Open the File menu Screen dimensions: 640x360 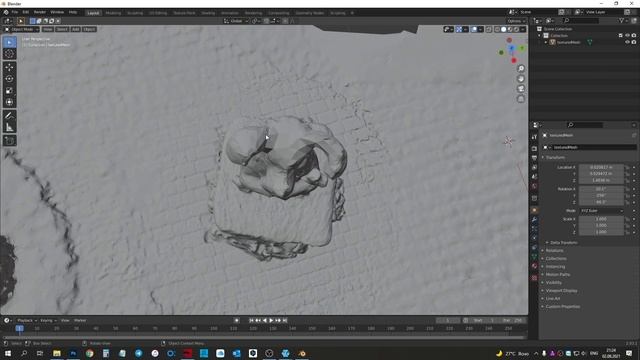click(15, 13)
